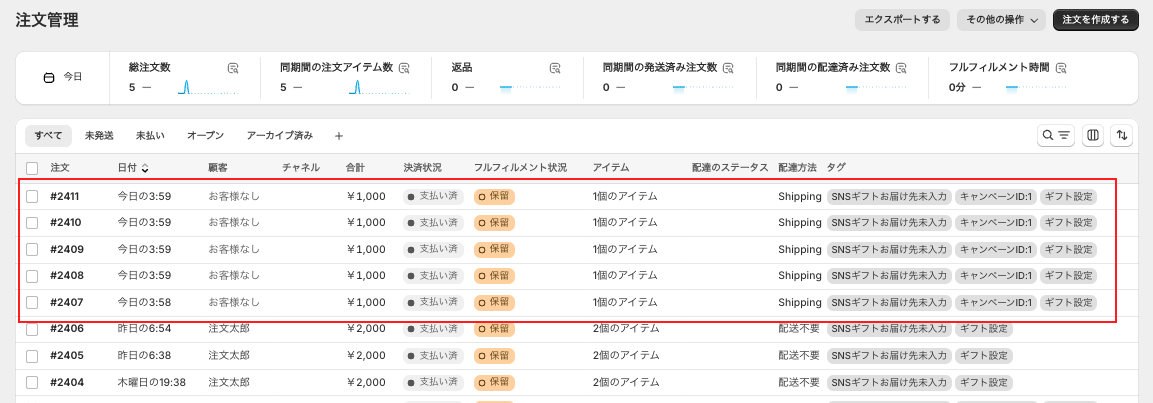
Task: Click the edit columns icon
Action: [x=1093, y=135]
